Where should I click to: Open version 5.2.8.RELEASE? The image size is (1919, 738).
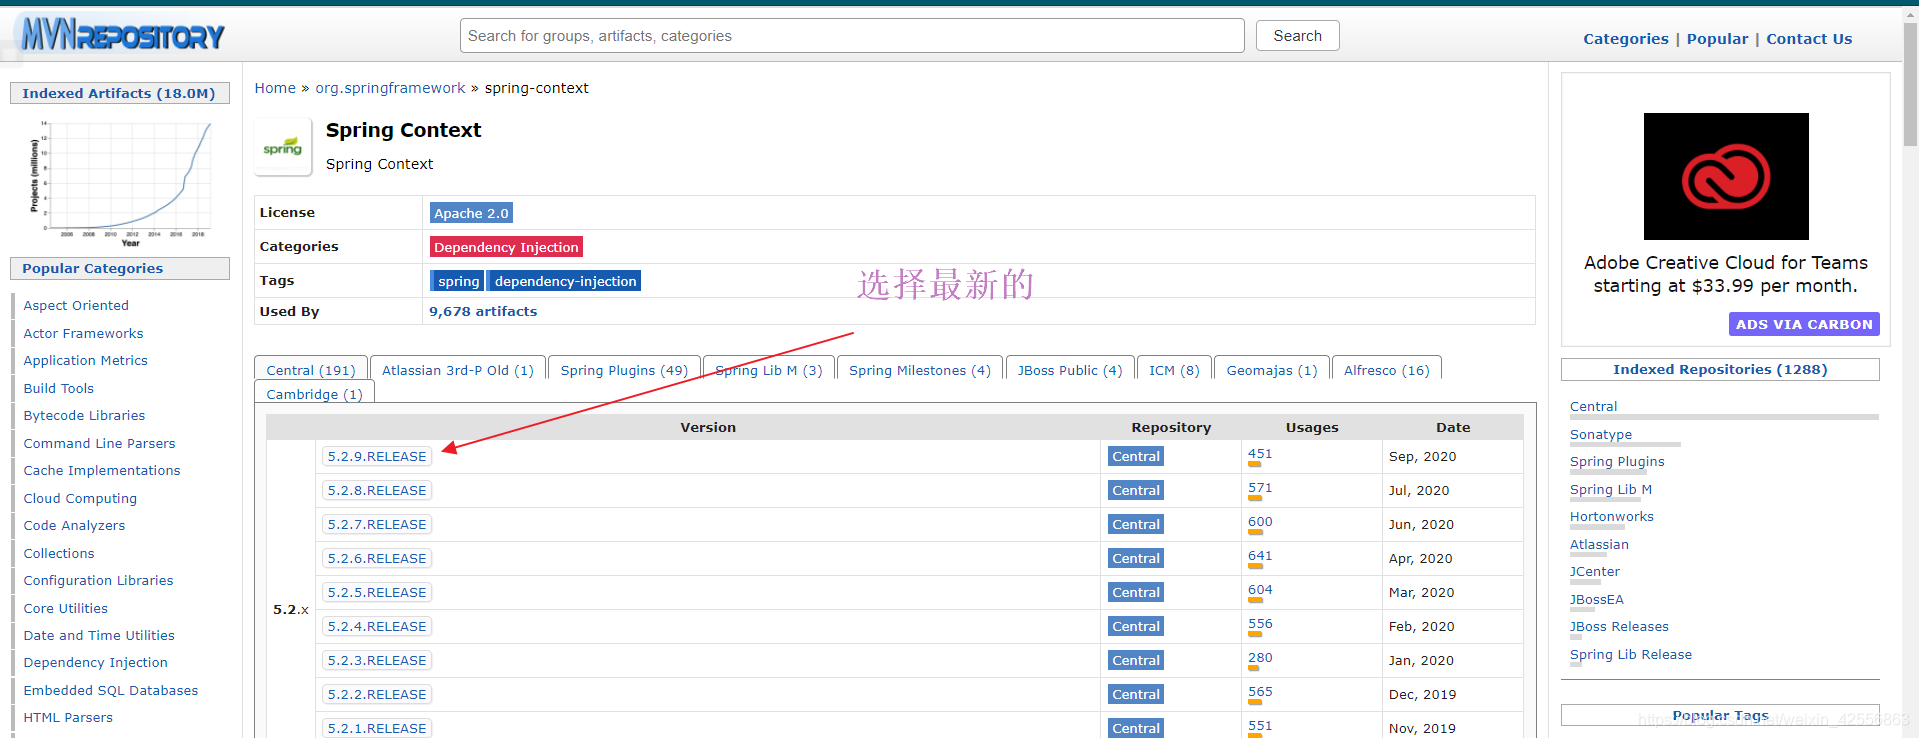tap(377, 491)
